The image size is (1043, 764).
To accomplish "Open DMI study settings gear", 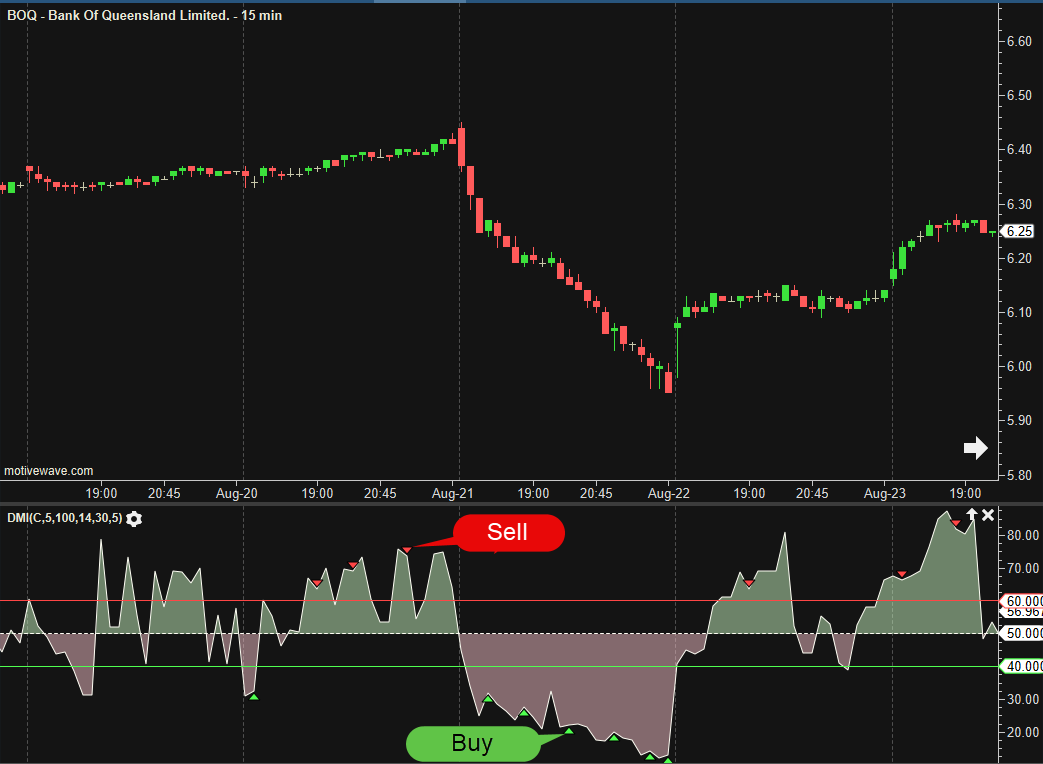I will pyautogui.click(x=134, y=518).
